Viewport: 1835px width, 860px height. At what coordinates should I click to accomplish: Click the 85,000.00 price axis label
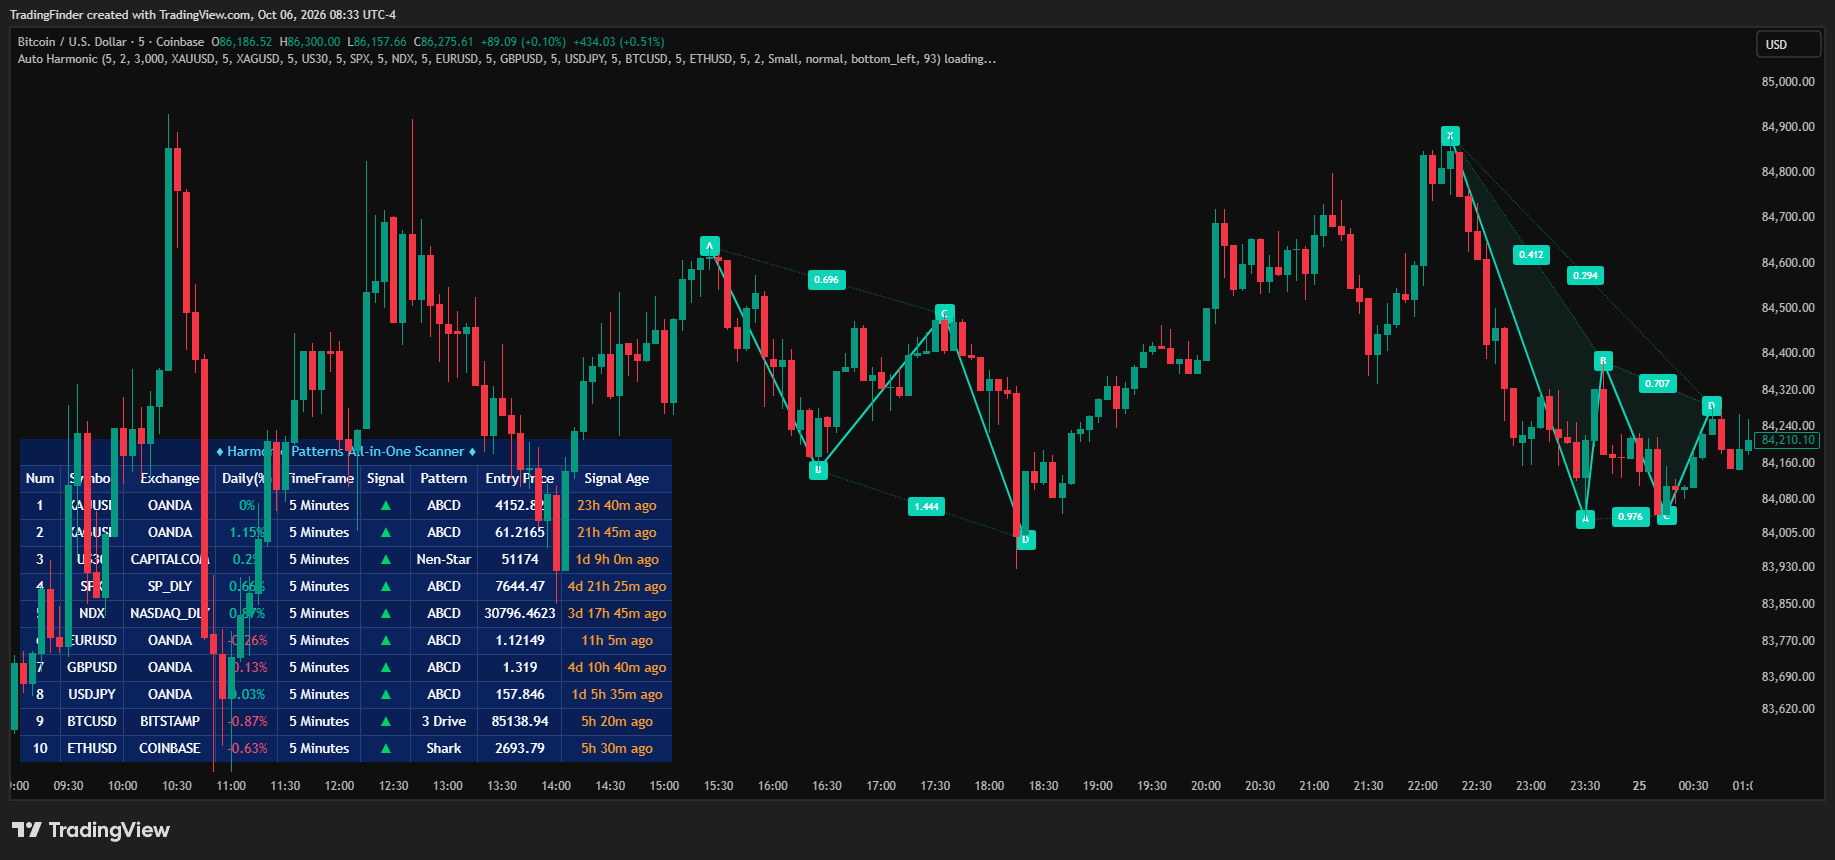tap(1788, 82)
